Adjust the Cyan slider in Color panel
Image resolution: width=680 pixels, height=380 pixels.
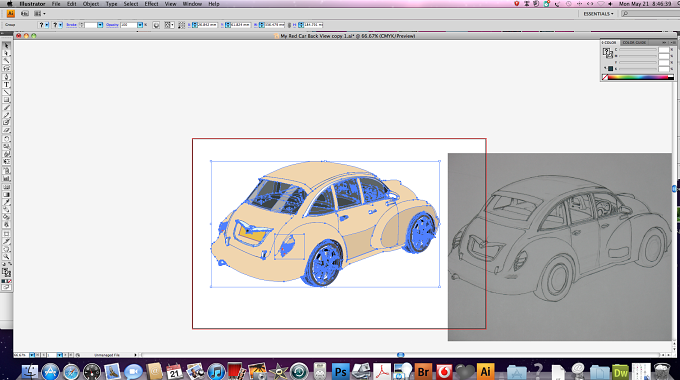coord(638,50)
